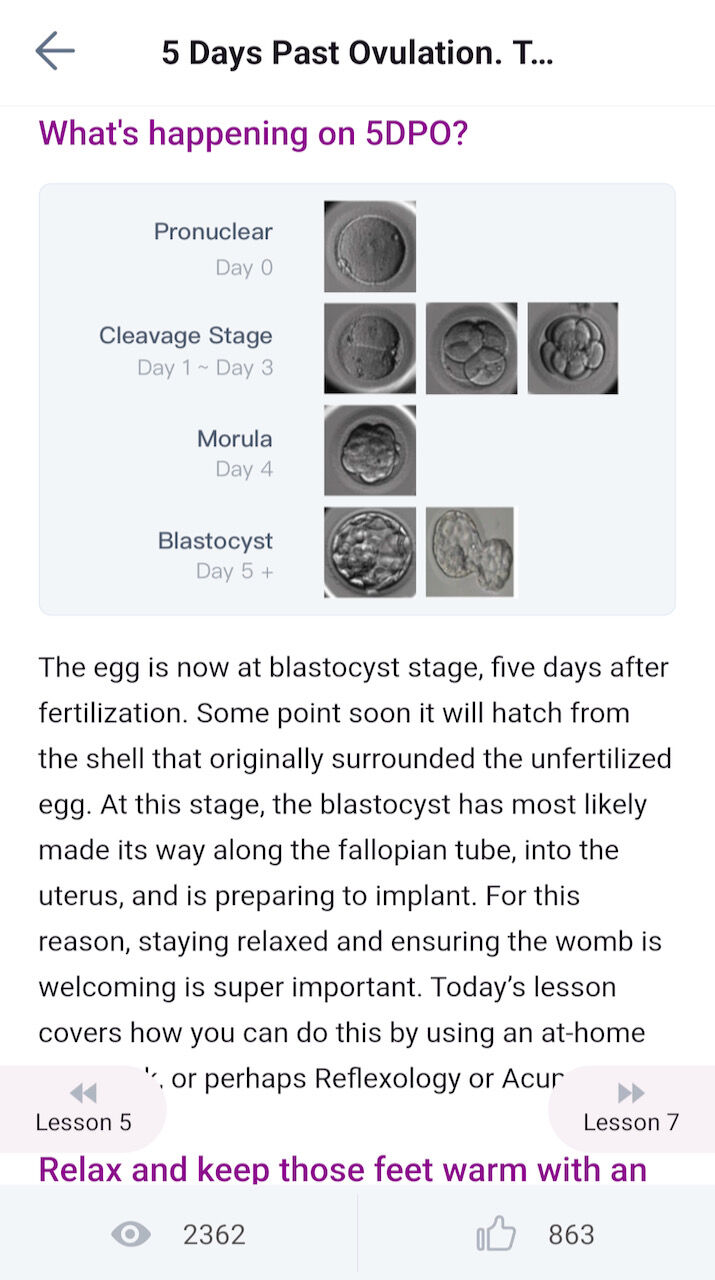Tap the Relax and keep those feet warm heading
This screenshot has width=715, height=1280.
coord(343,1168)
